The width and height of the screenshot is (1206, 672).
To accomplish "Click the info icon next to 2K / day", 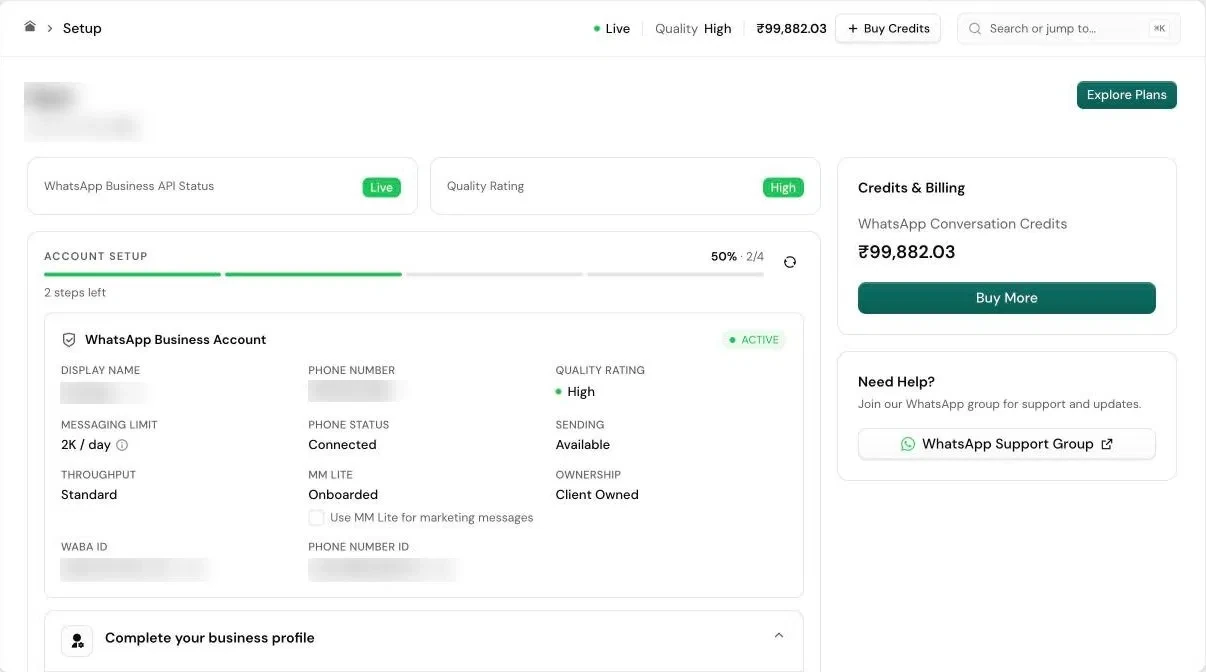I will (x=122, y=445).
